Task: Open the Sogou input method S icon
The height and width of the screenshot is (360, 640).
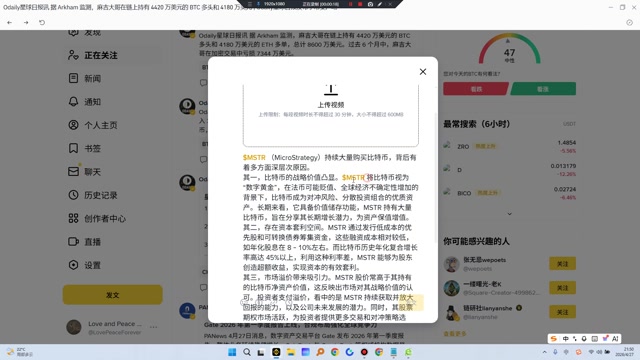Action: [x=554, y=339]
